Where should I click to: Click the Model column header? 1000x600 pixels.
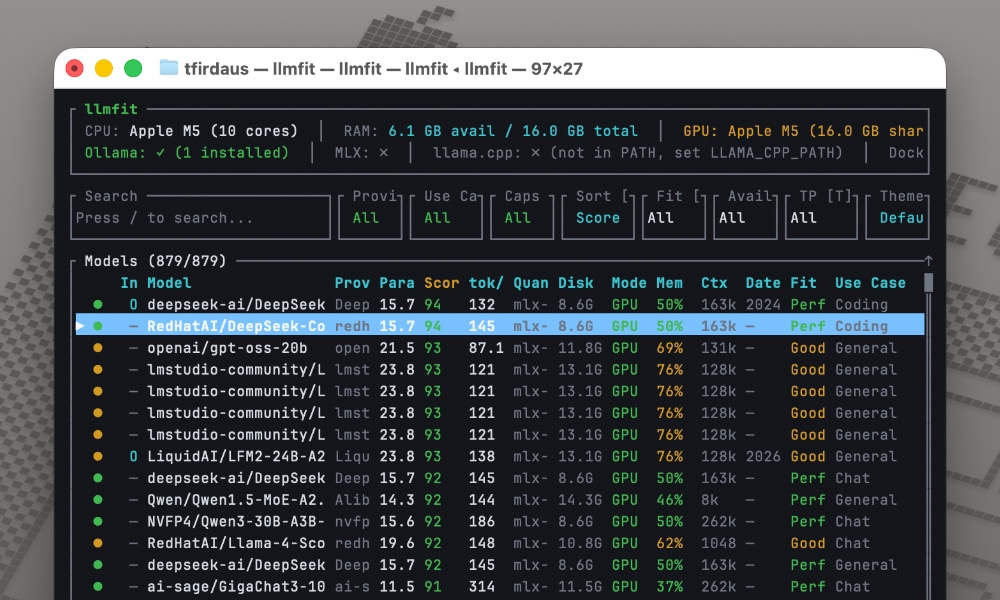click(169, 283)
